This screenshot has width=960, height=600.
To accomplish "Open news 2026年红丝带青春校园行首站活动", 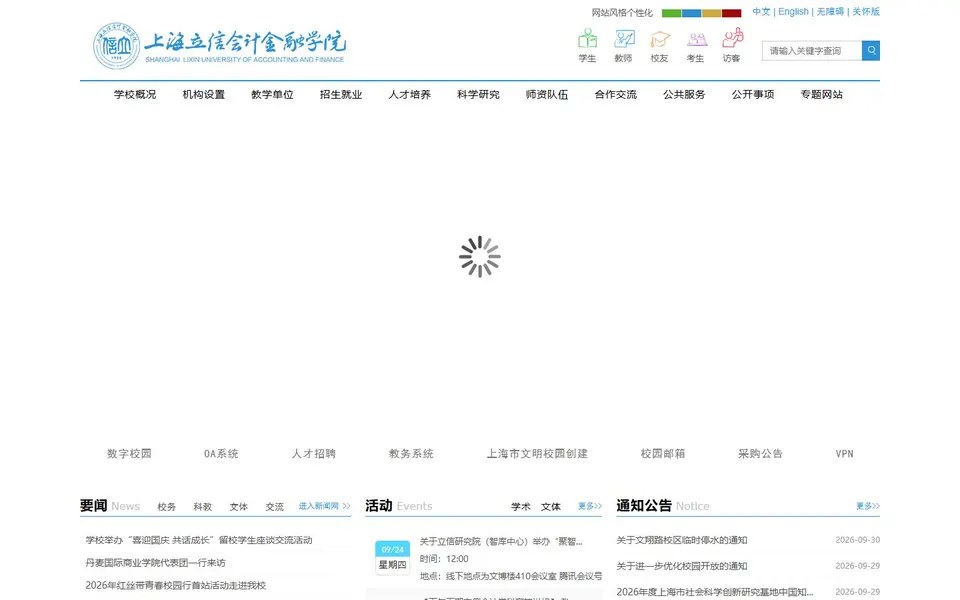I will pos(176,585).
